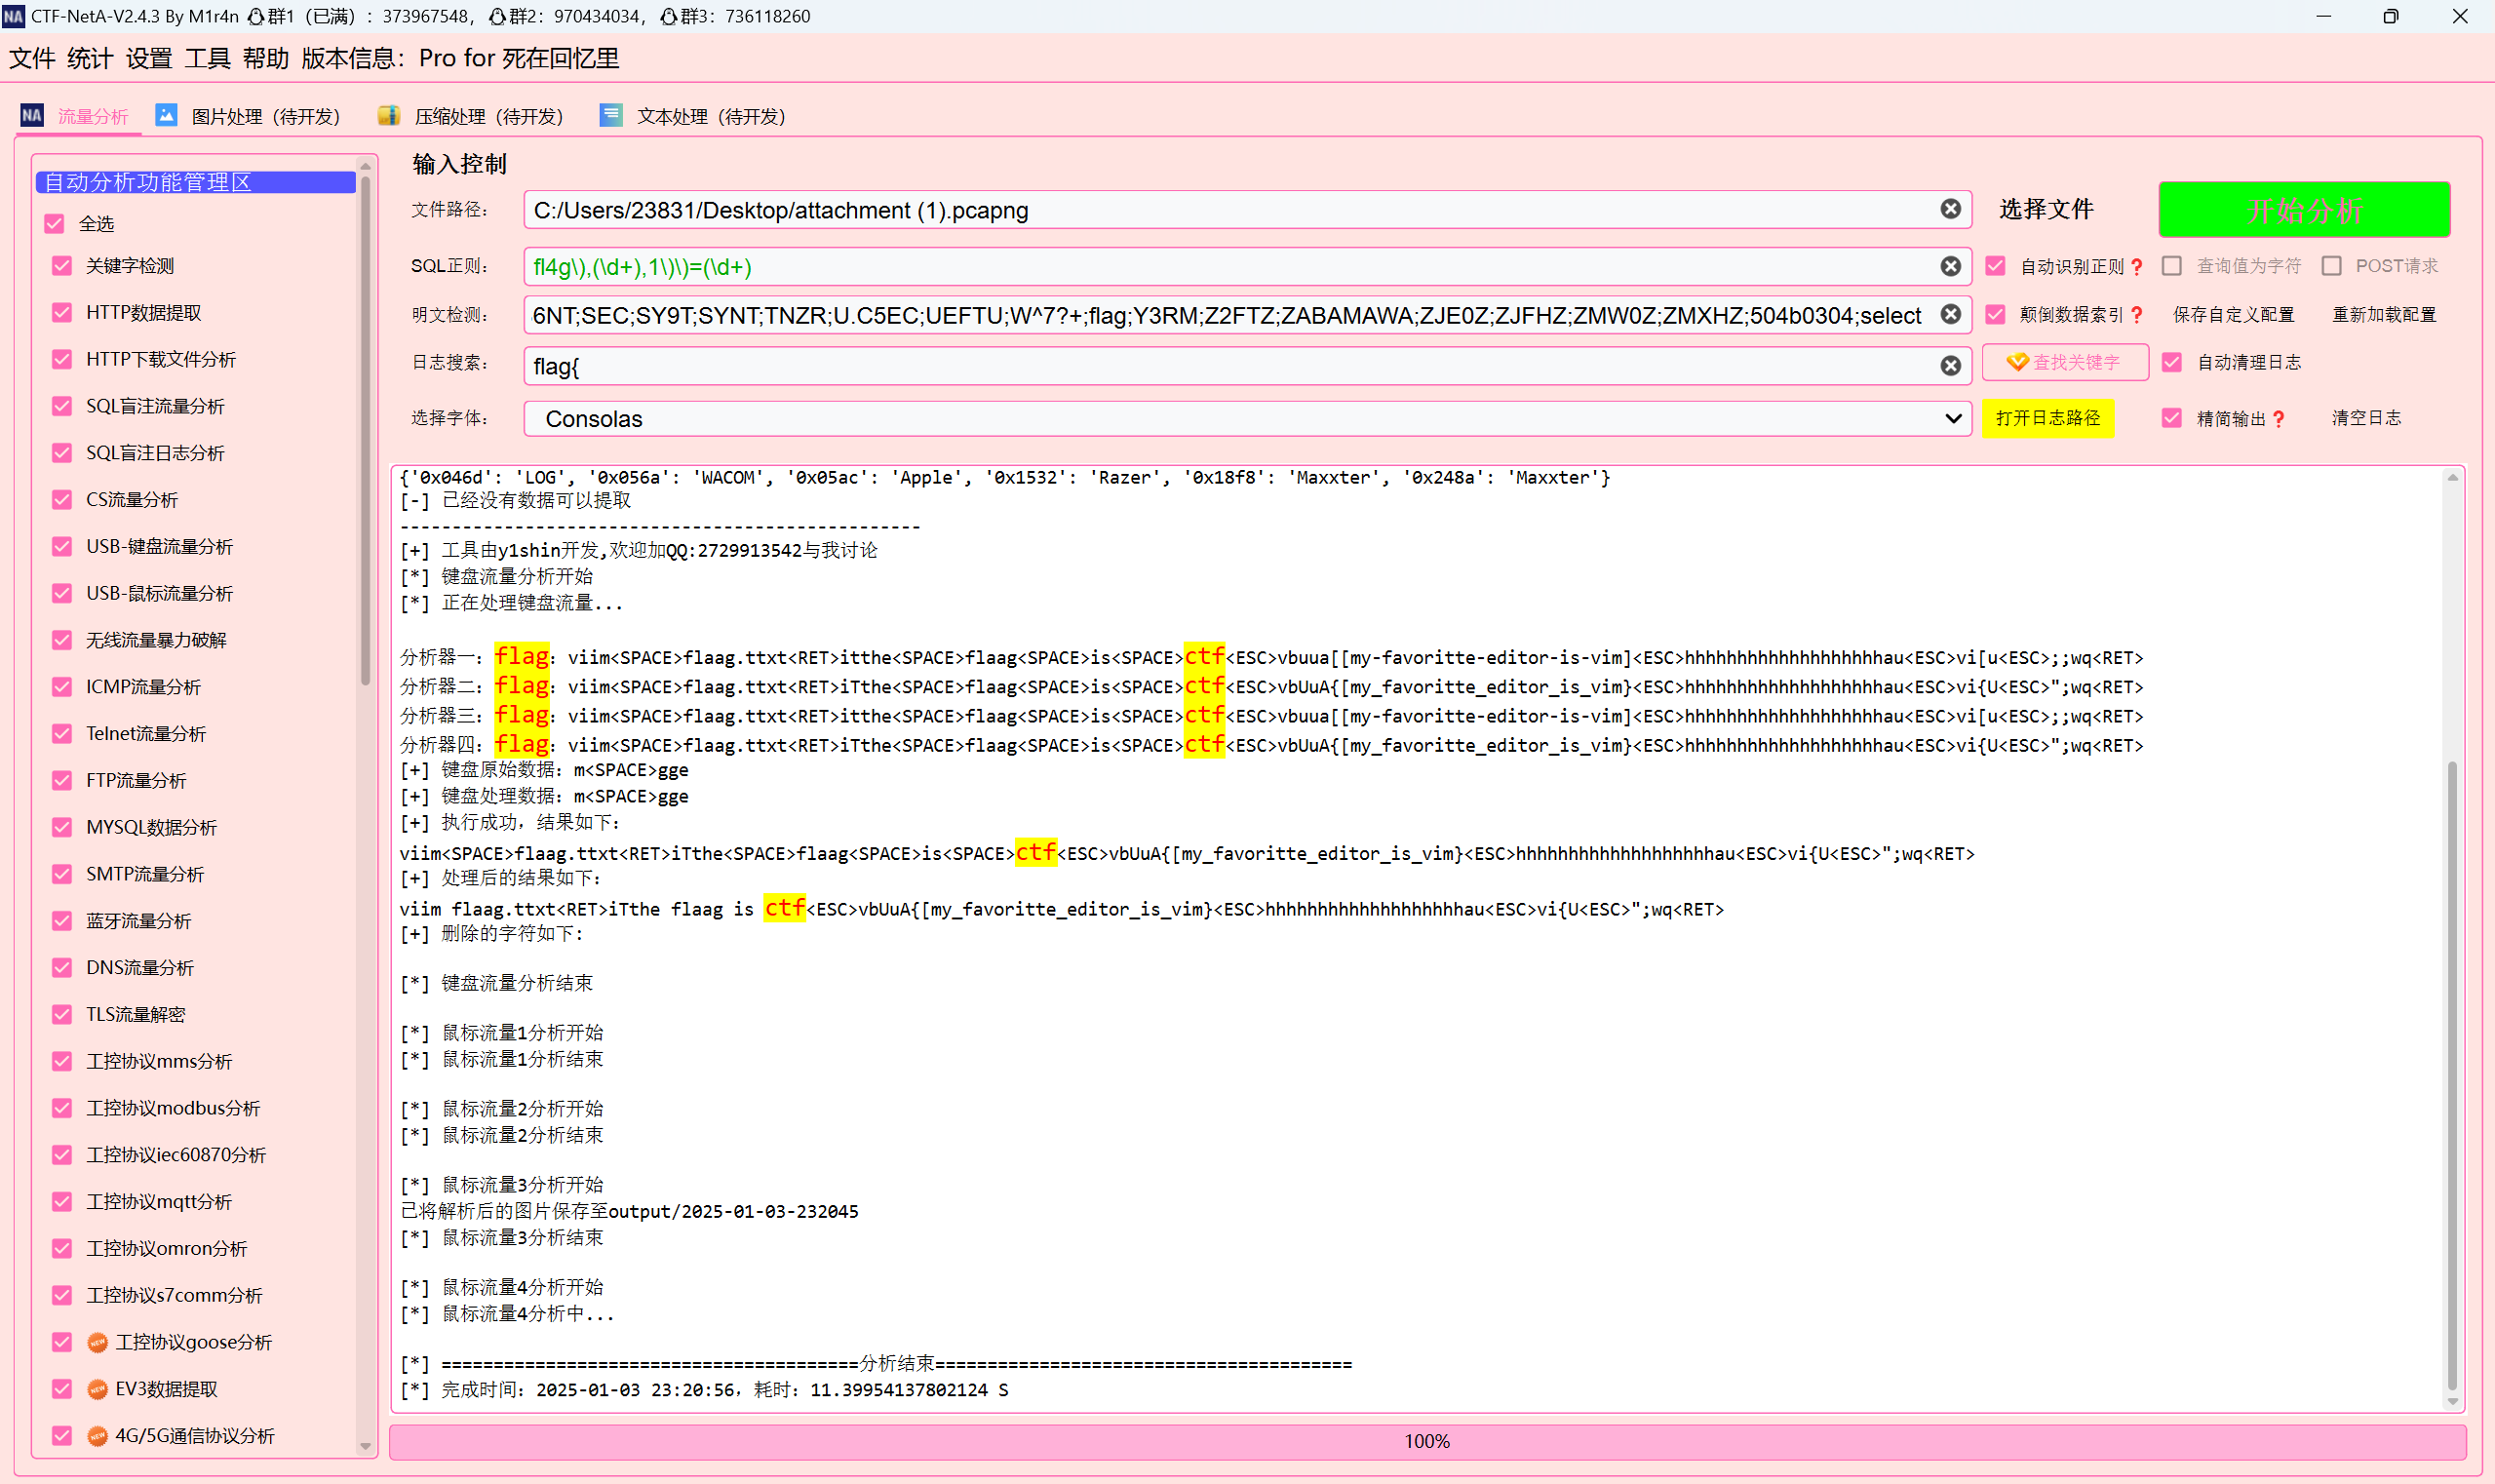This screenshot has height=1484, width=2495.
Task: Clear the SQL regex field
Action: tap(1950, 266)
